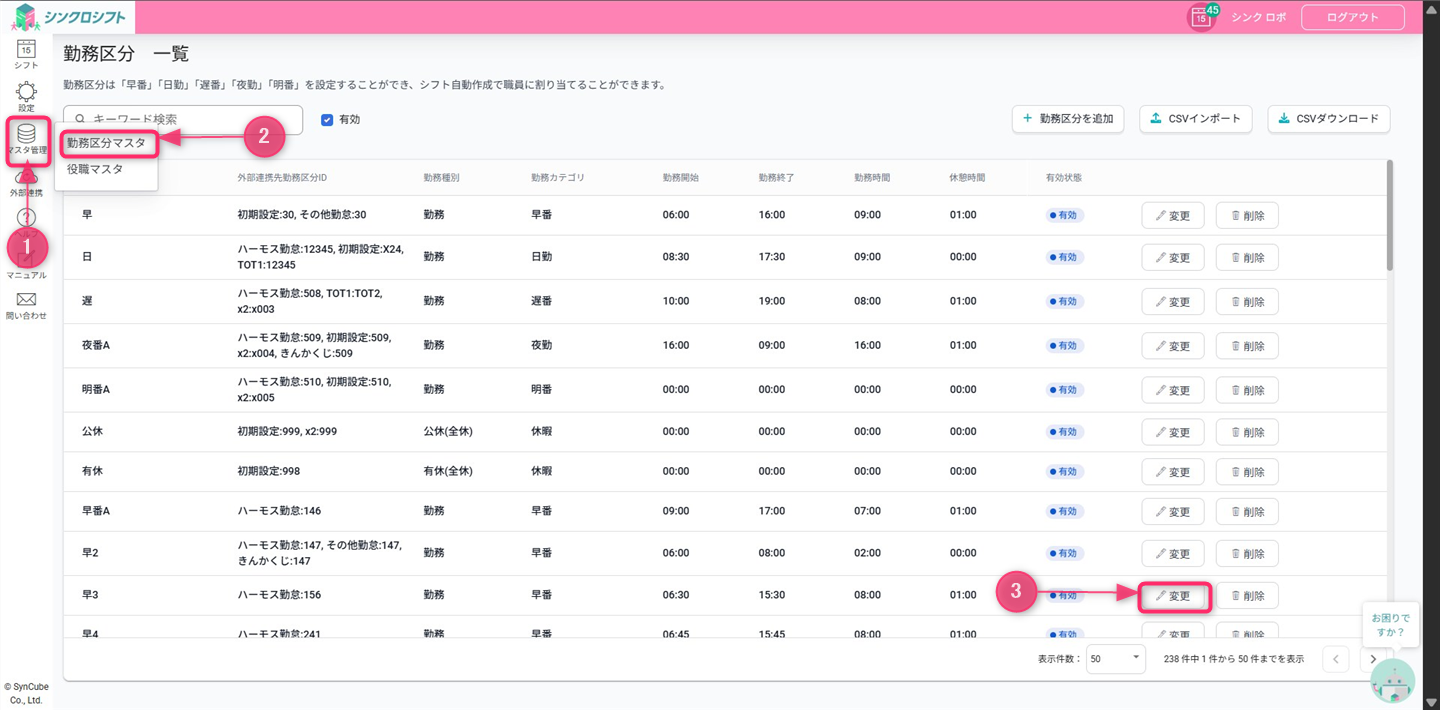Toggle the 有効 checkbox filter
This screenshot has height=710, width=1440.
[x=327, y=120]
